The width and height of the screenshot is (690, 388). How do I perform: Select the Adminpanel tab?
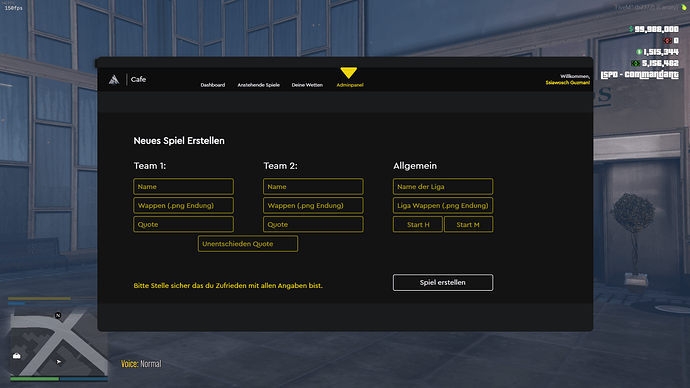pyautogui.click(x=350, y=85)
